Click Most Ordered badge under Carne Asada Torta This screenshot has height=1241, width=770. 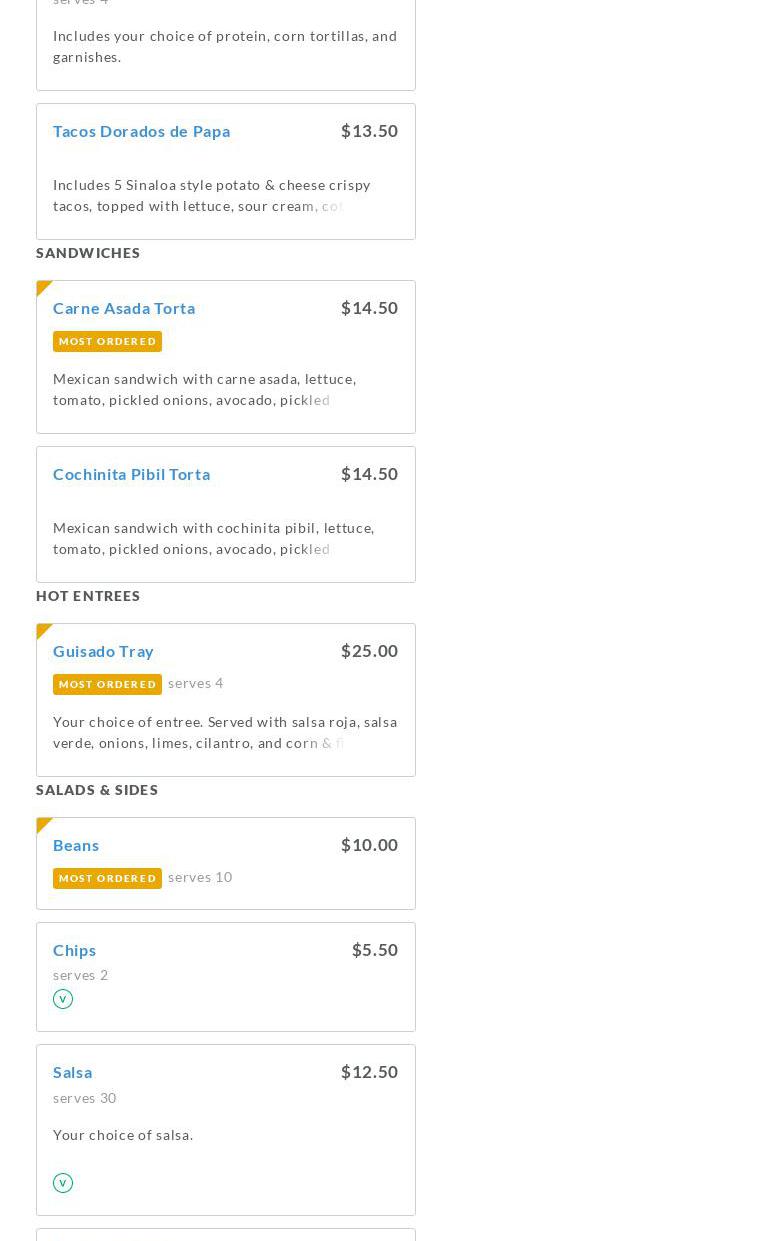107,341
